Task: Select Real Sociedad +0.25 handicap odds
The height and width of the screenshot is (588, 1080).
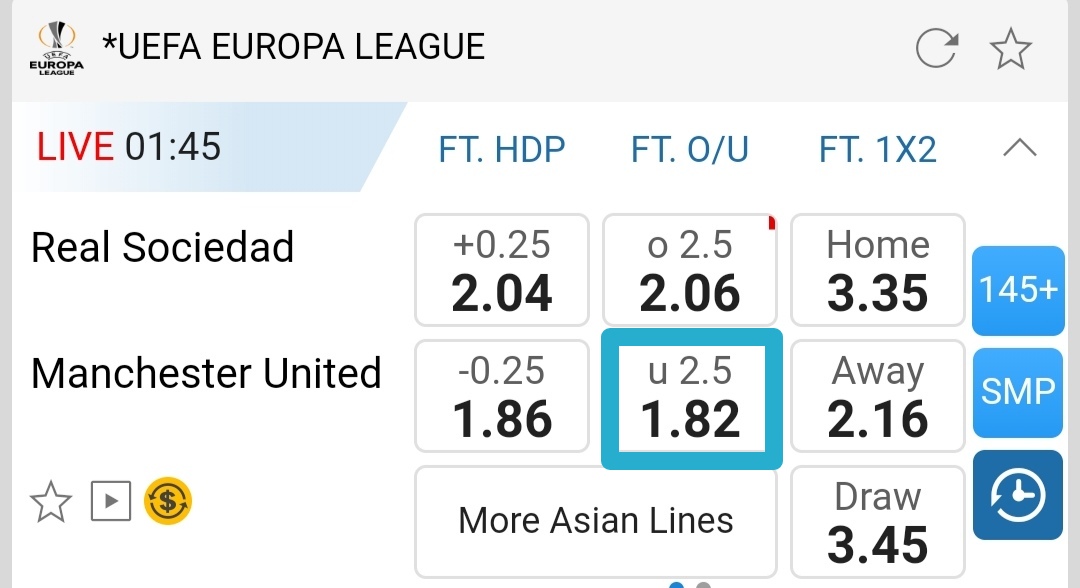Action: click(502, 270)
